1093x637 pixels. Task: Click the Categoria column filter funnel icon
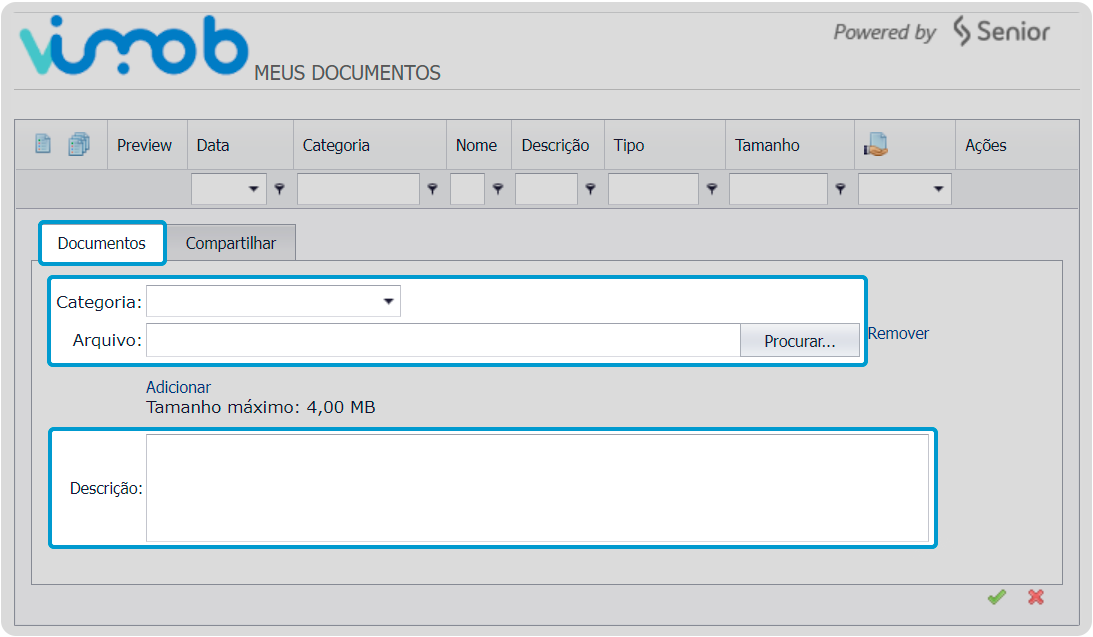pos(432,189)
